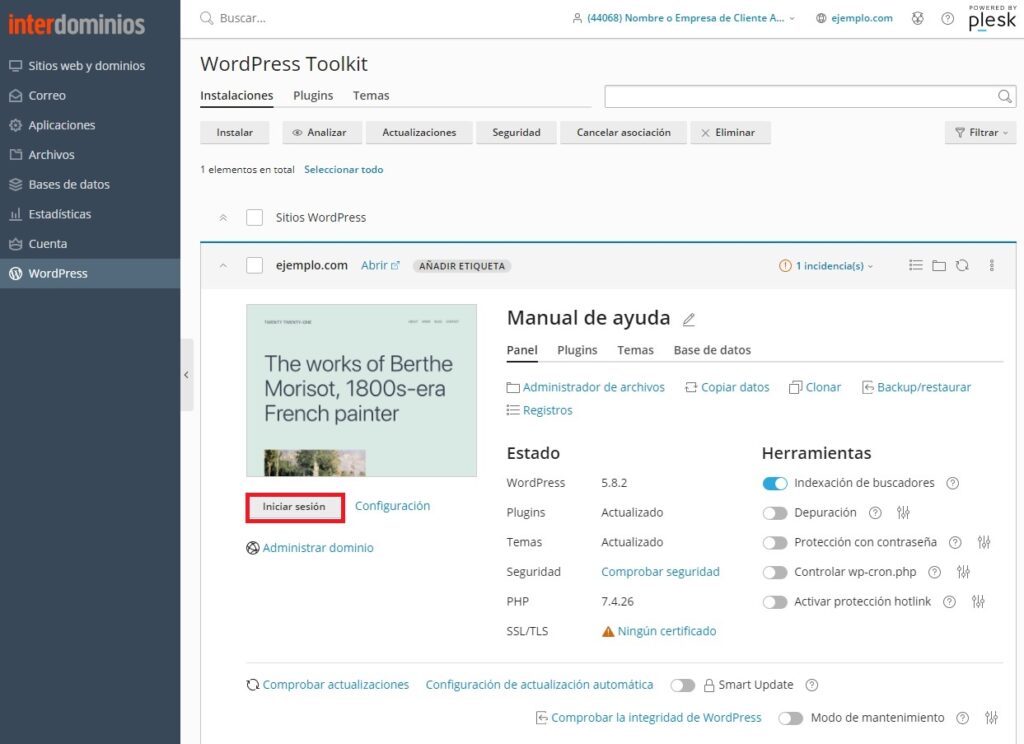Image resolution: width=1024 pixels, height=744 pixels.
Task: Switch to the Temas top tab
Action: click(x=371, y=95)
